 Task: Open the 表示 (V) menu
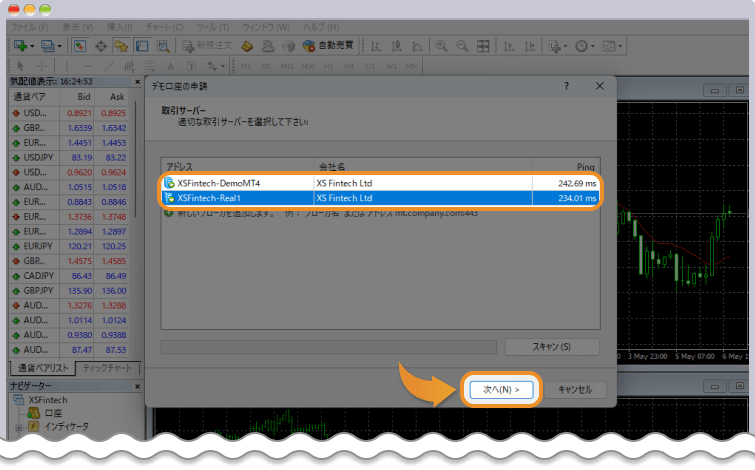(77, 27)
